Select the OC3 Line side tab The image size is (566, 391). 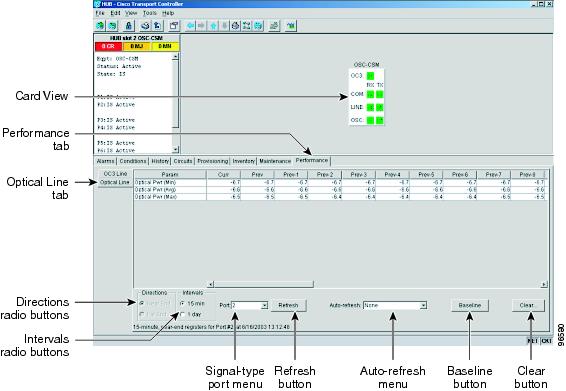pos(115,174)
